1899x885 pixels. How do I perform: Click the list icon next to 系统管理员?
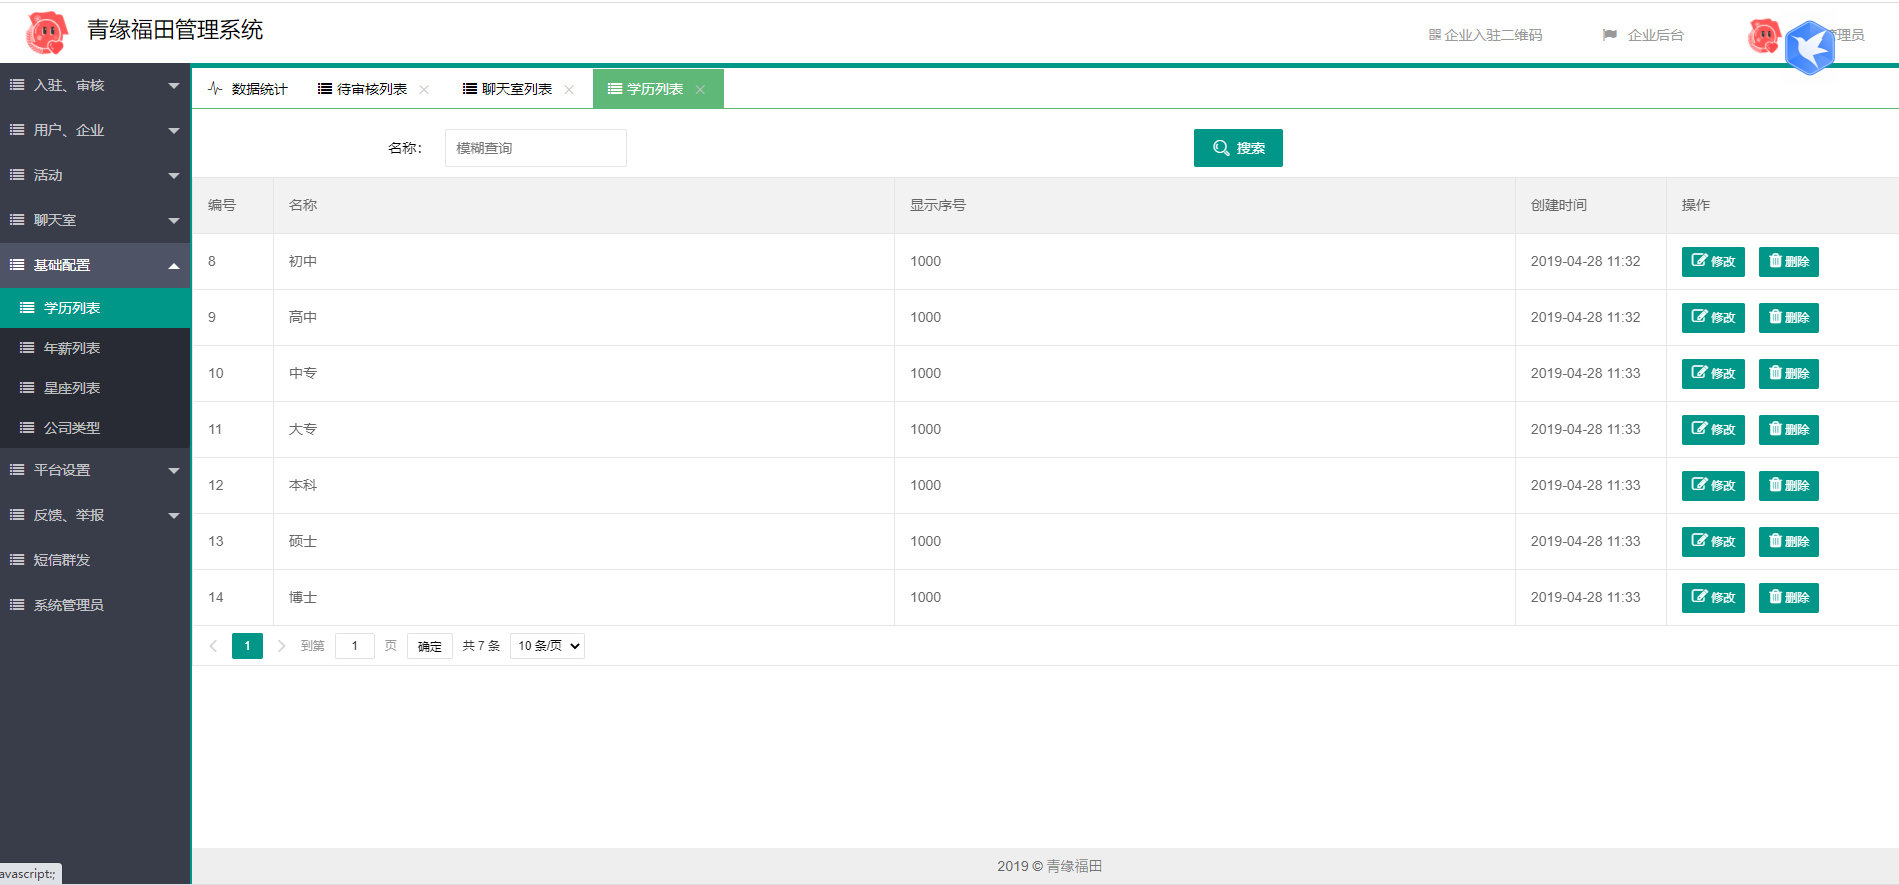tap(17, 605)
